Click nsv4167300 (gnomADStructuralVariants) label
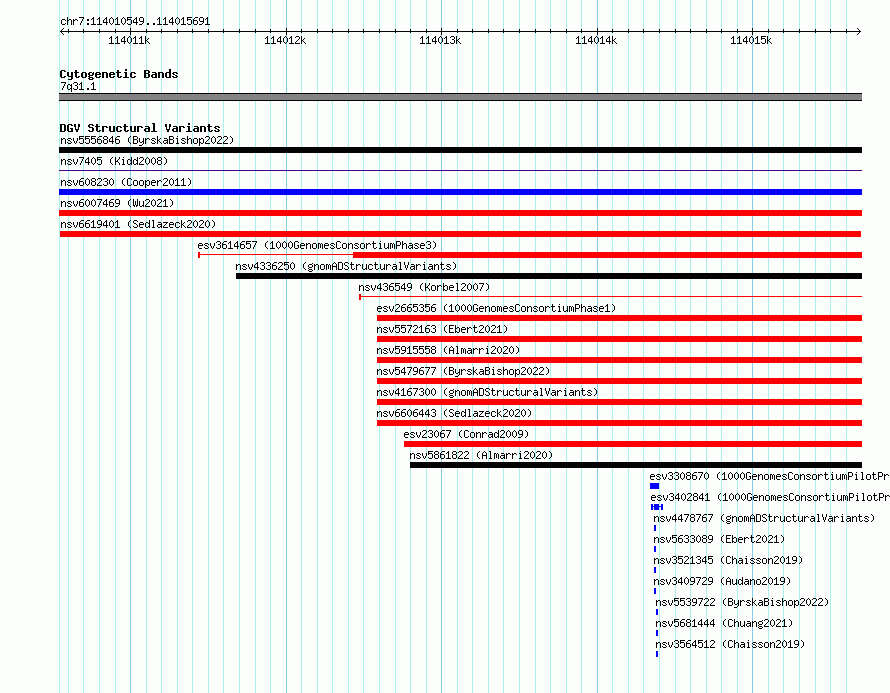Viewport: 890px width, 693px height. coord(487,392)
